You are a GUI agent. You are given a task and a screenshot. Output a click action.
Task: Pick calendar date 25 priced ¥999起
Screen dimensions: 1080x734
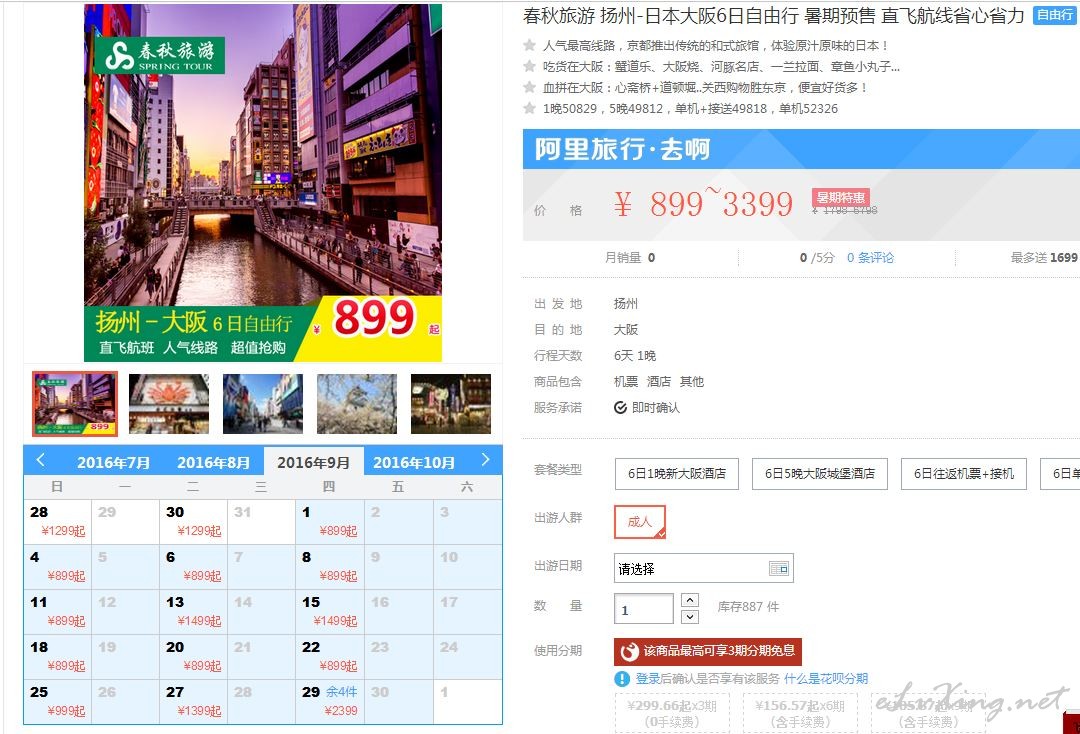point(58,702)
